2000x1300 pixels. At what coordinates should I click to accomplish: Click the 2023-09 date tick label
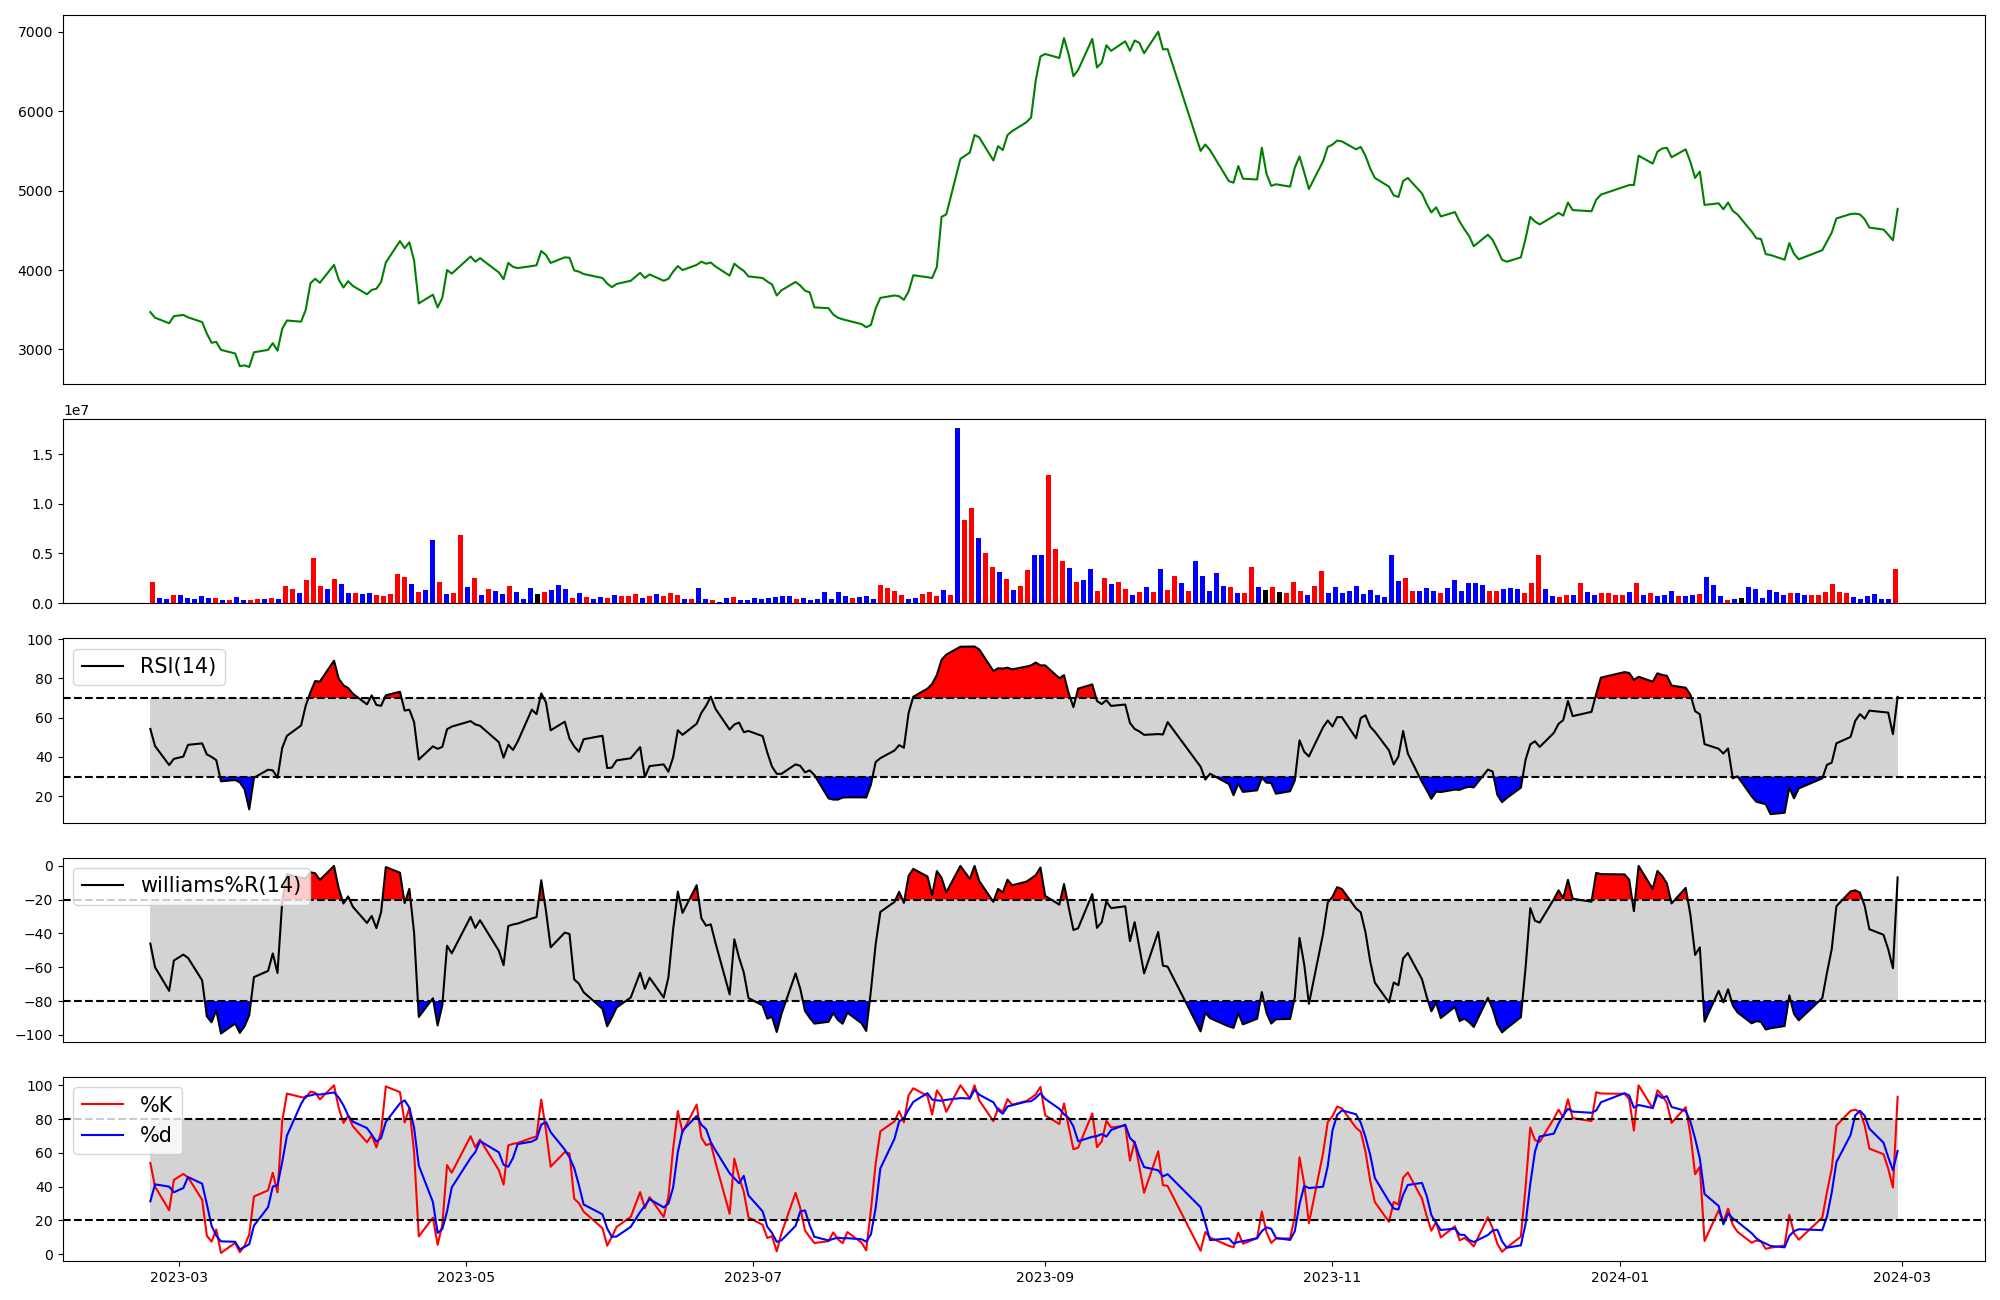(1045, 1277)
